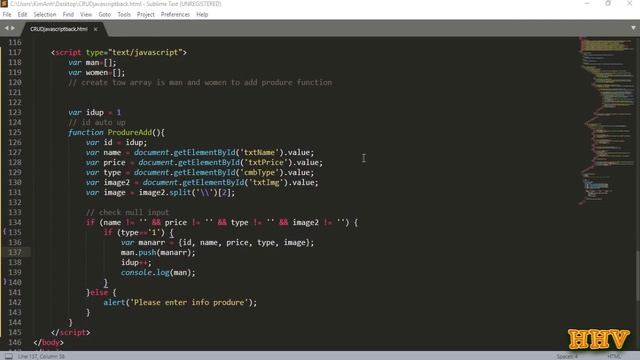640x360 pixels.
Task: Click line number 125 in gutter
Action: click(x=15, y=132)
